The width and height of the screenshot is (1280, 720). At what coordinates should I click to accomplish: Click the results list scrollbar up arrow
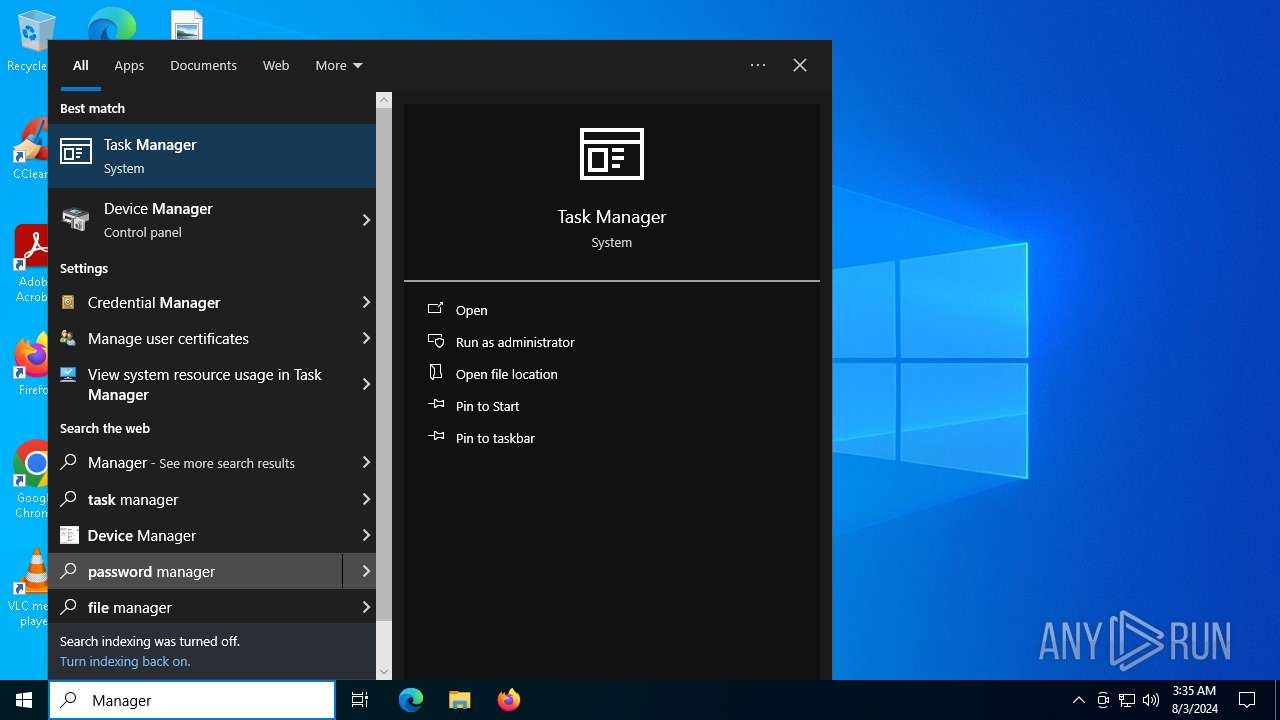coord(384,100)
